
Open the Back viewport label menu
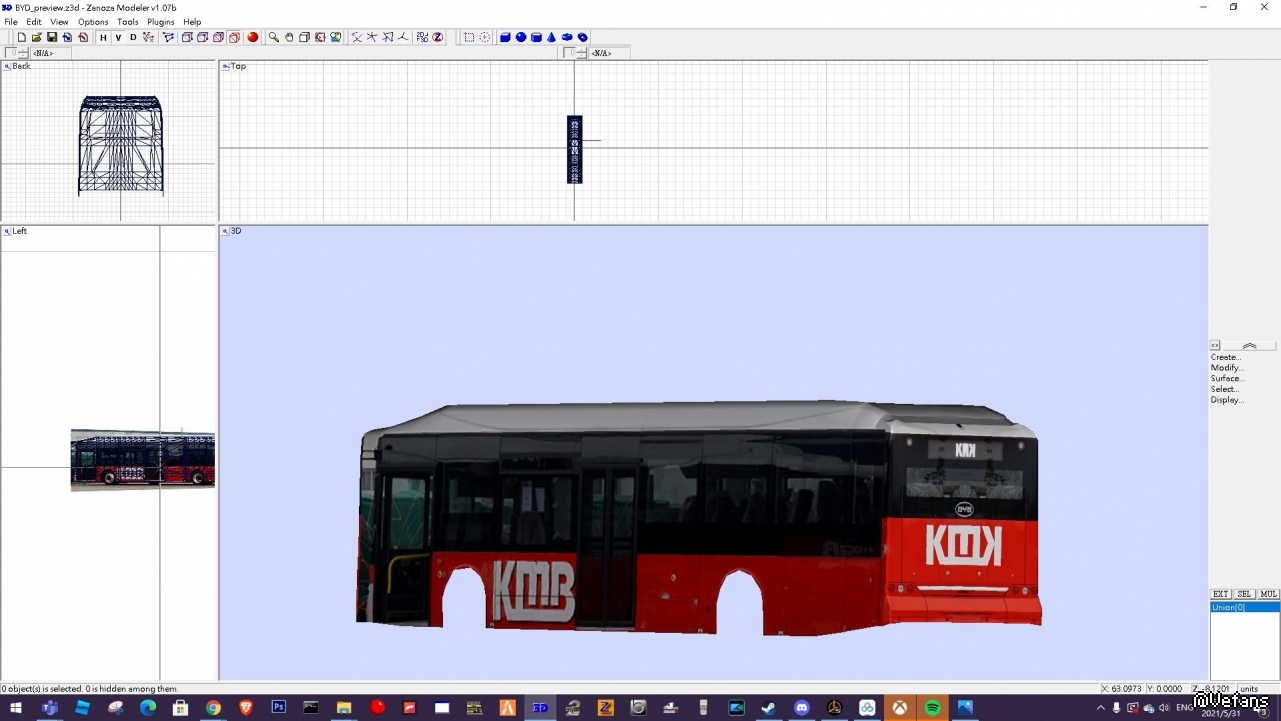click(x=17, y=66)
